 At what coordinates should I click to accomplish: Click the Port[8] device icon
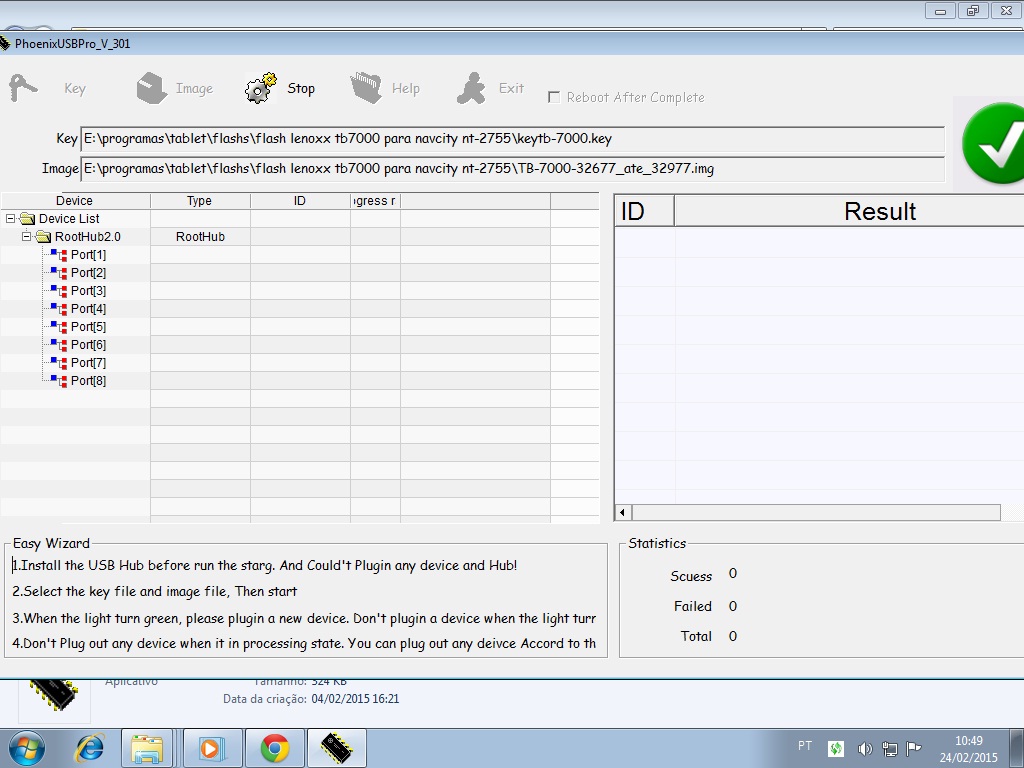pos(59,381)
